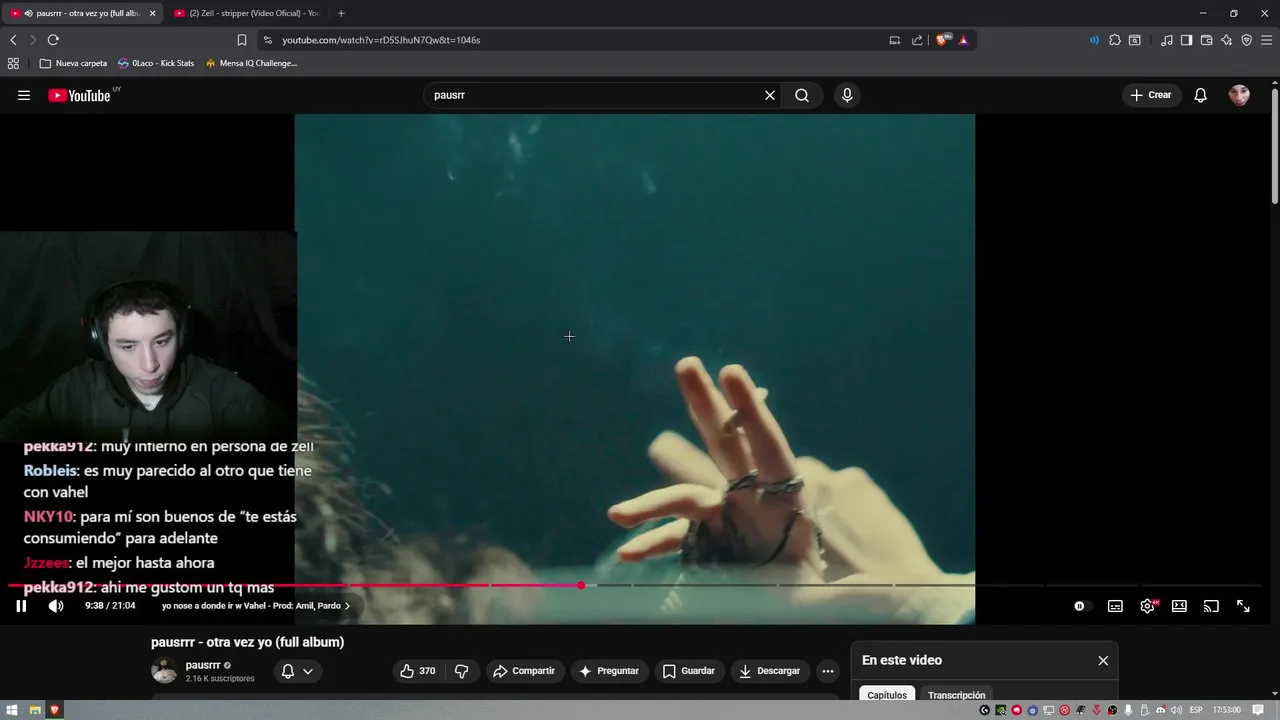The image size is (1280, 720).
Task: Switch to 'Zell - stripper' browser tab
Action: point(246,13)
